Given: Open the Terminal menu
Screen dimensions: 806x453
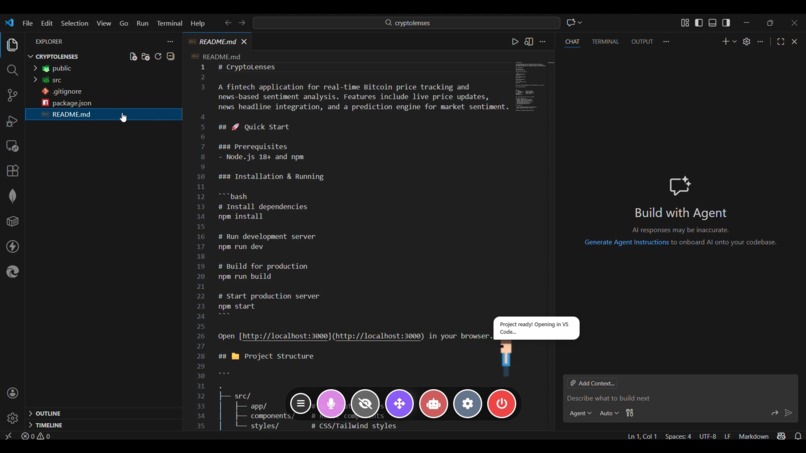Looking at the screenshot, I should [169, 23].
